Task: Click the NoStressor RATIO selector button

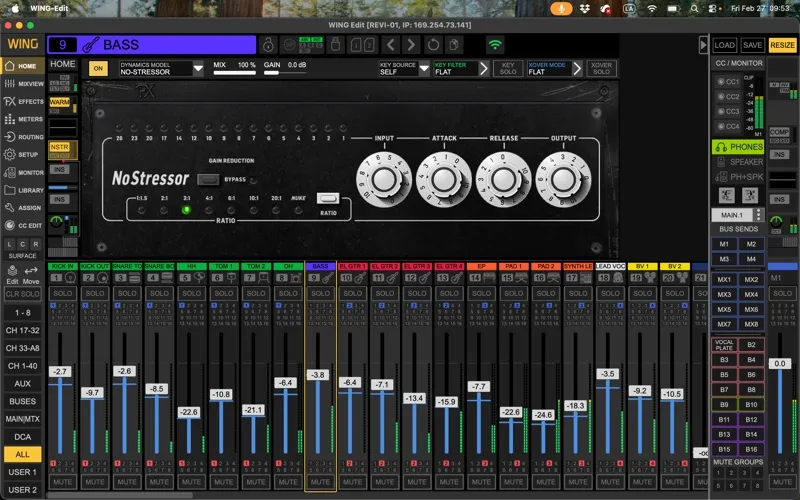Action: pyautogui.click(x=328, y=198)
